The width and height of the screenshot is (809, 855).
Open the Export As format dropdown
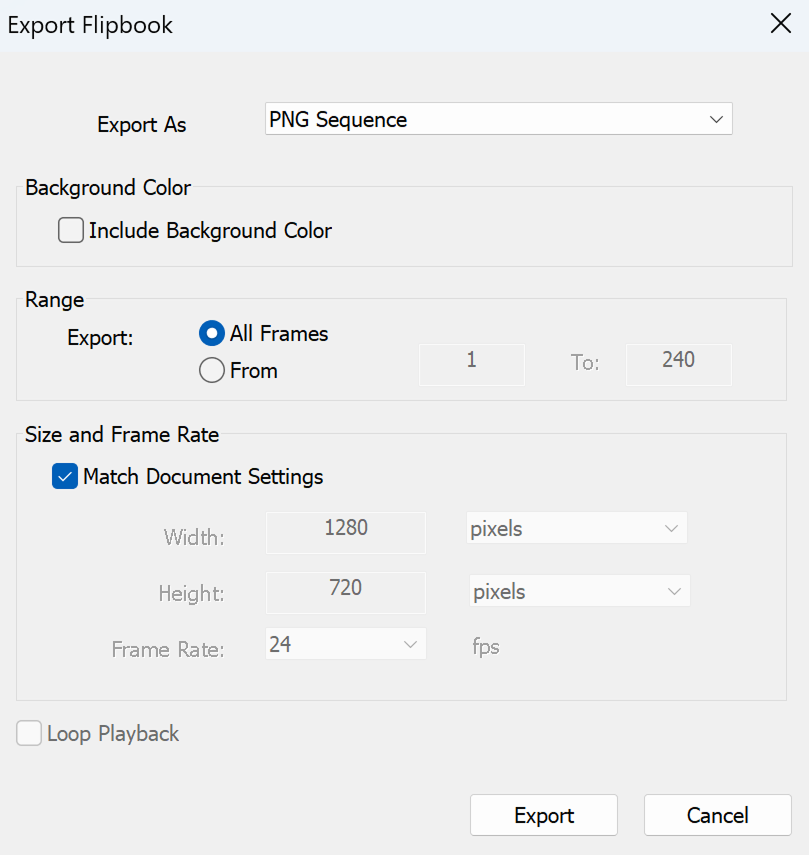[715, 120]
